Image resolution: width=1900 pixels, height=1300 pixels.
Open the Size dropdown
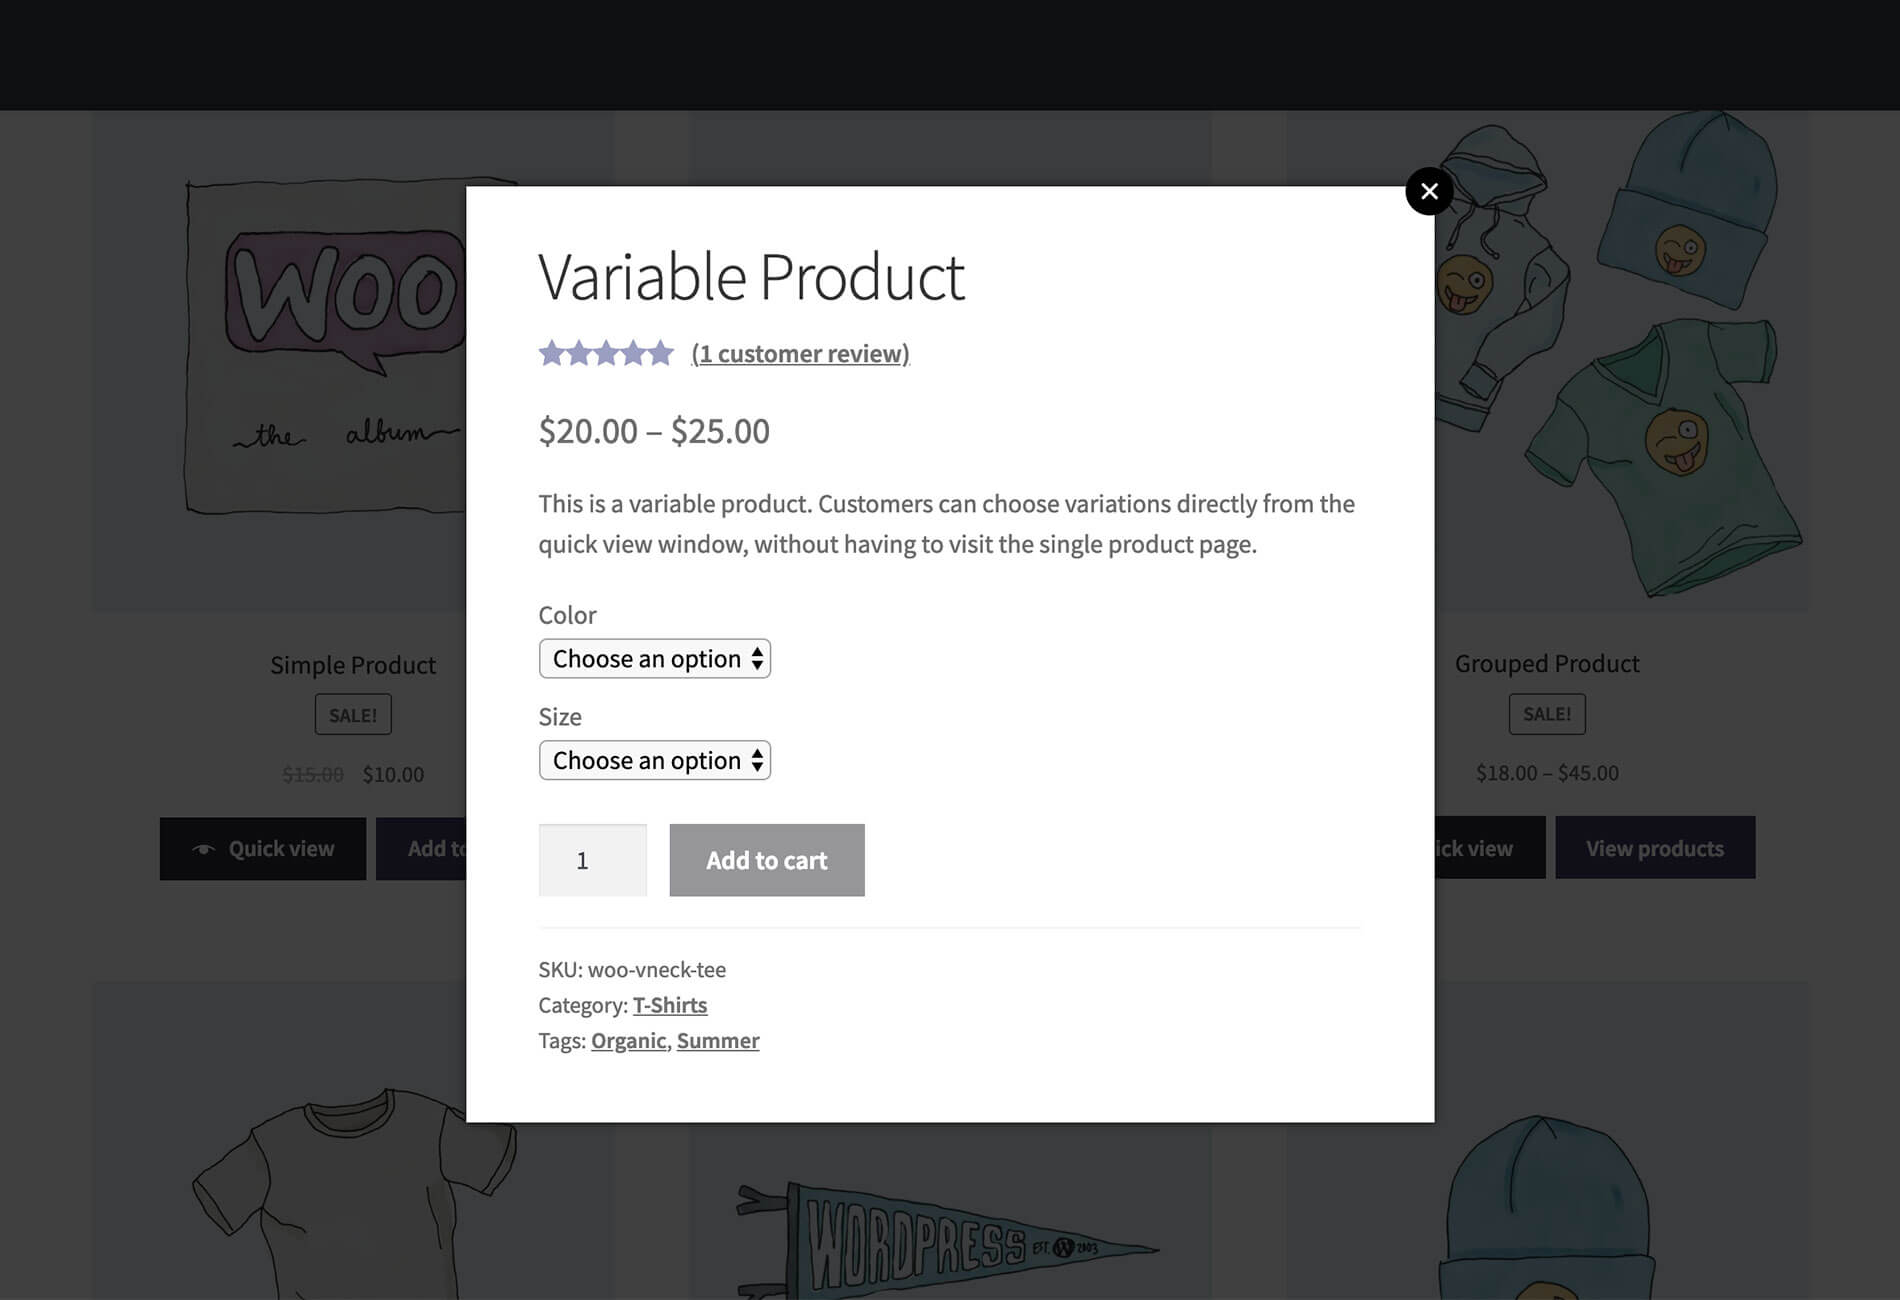[654, 761]
